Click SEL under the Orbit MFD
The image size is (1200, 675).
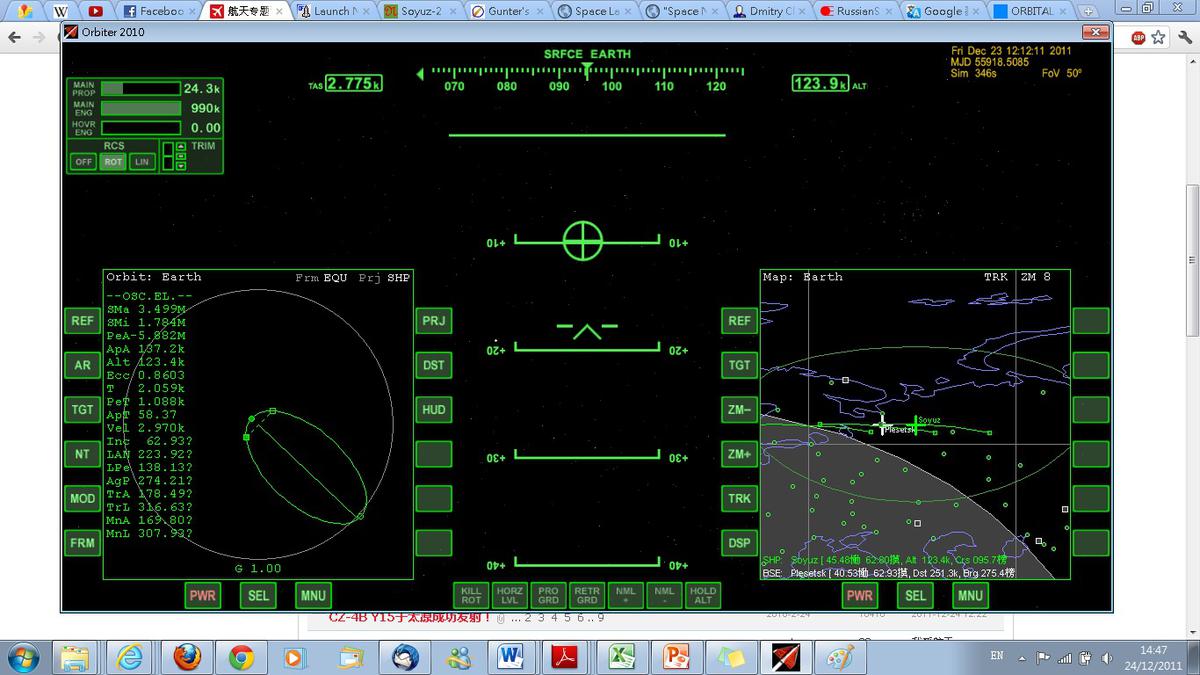tap(258, 595)
